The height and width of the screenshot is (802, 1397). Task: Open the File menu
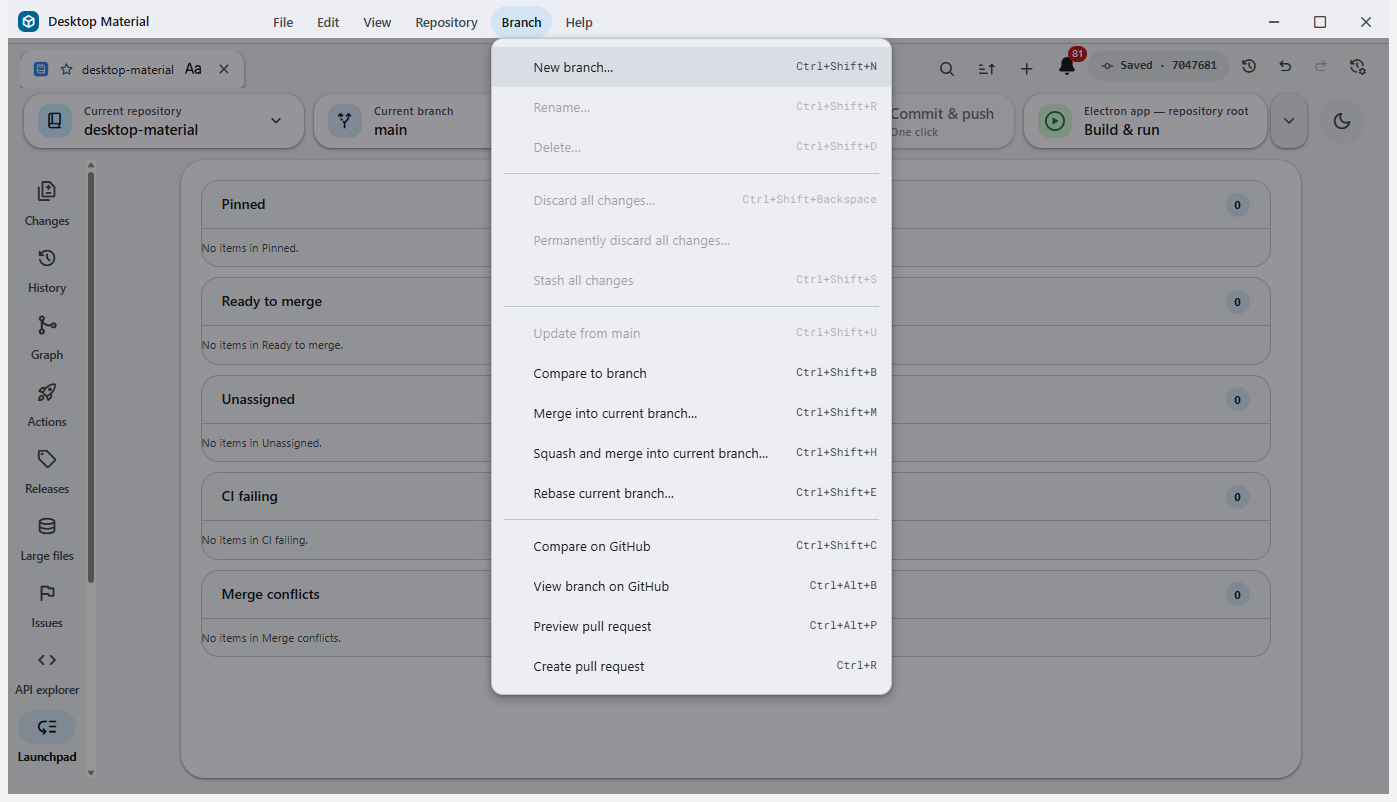point(283,22)
